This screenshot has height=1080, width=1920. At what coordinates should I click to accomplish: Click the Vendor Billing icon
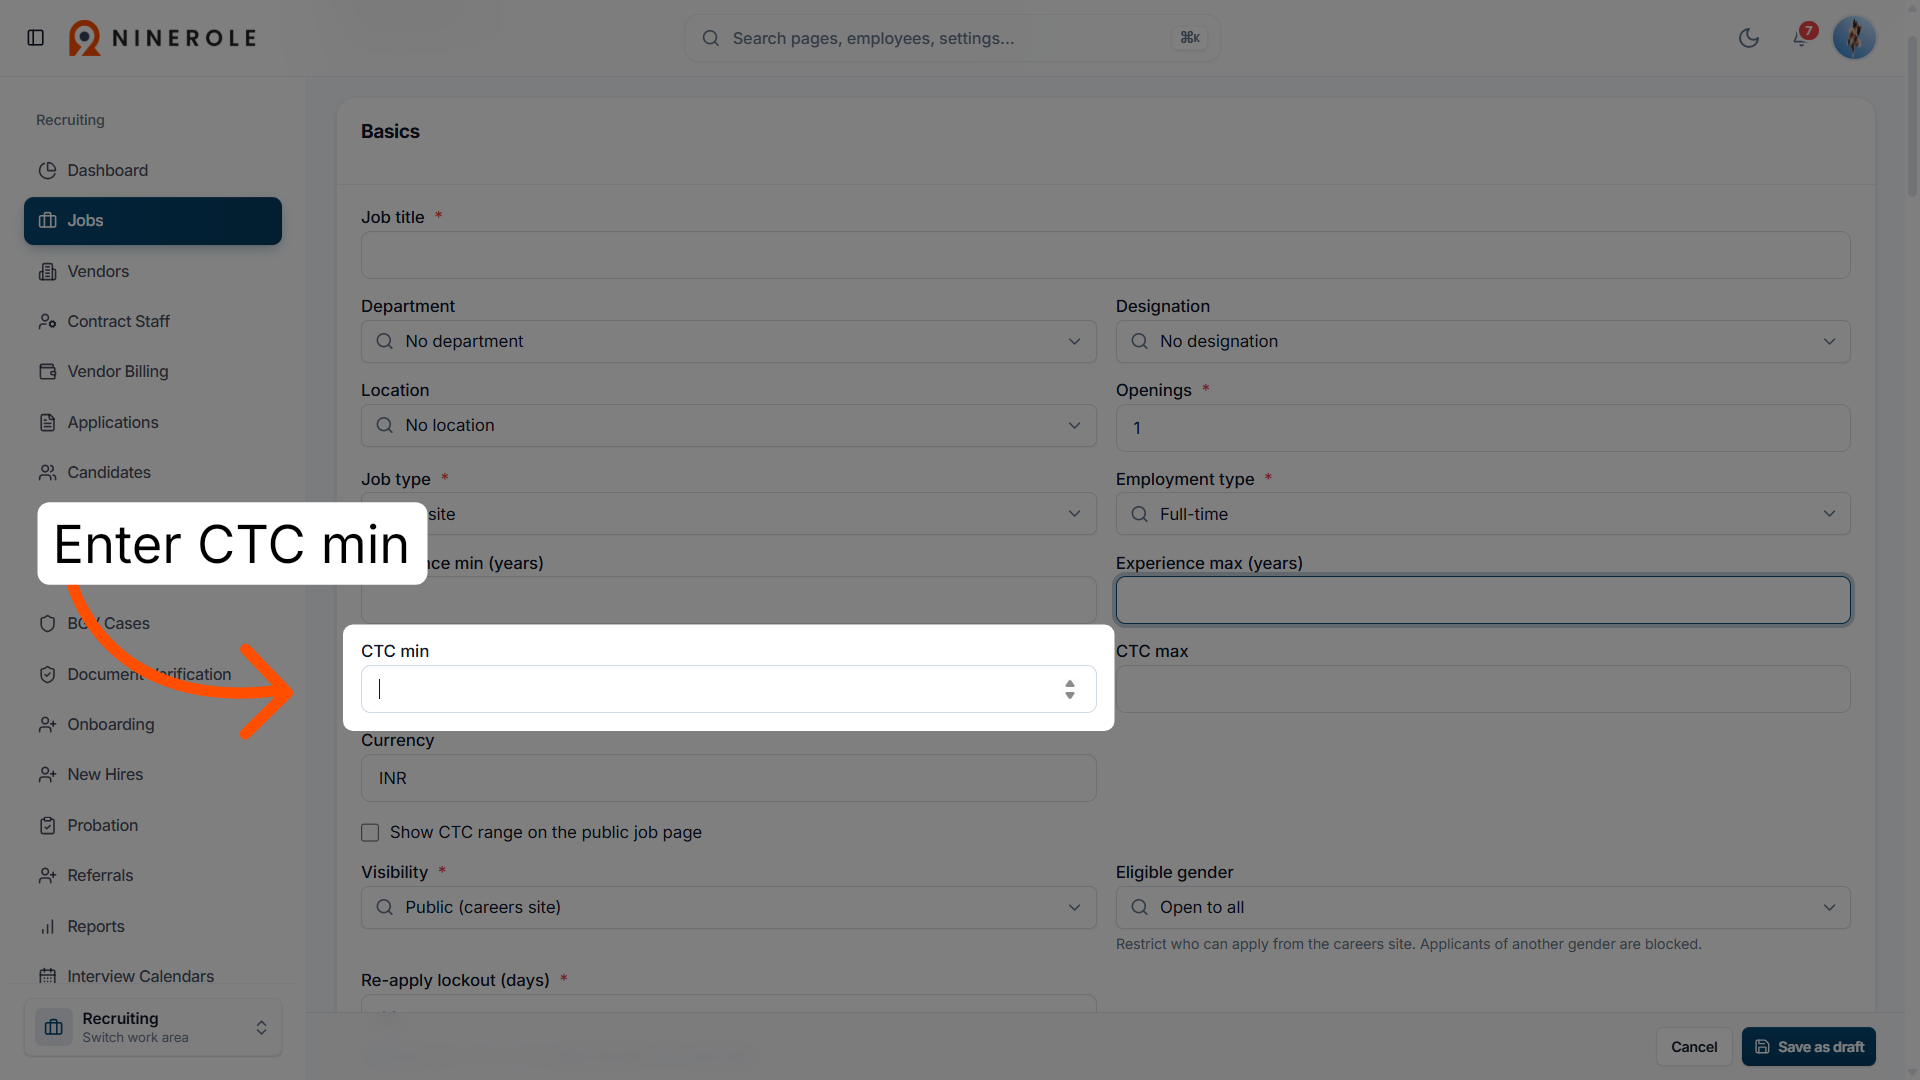coord(47,371)
